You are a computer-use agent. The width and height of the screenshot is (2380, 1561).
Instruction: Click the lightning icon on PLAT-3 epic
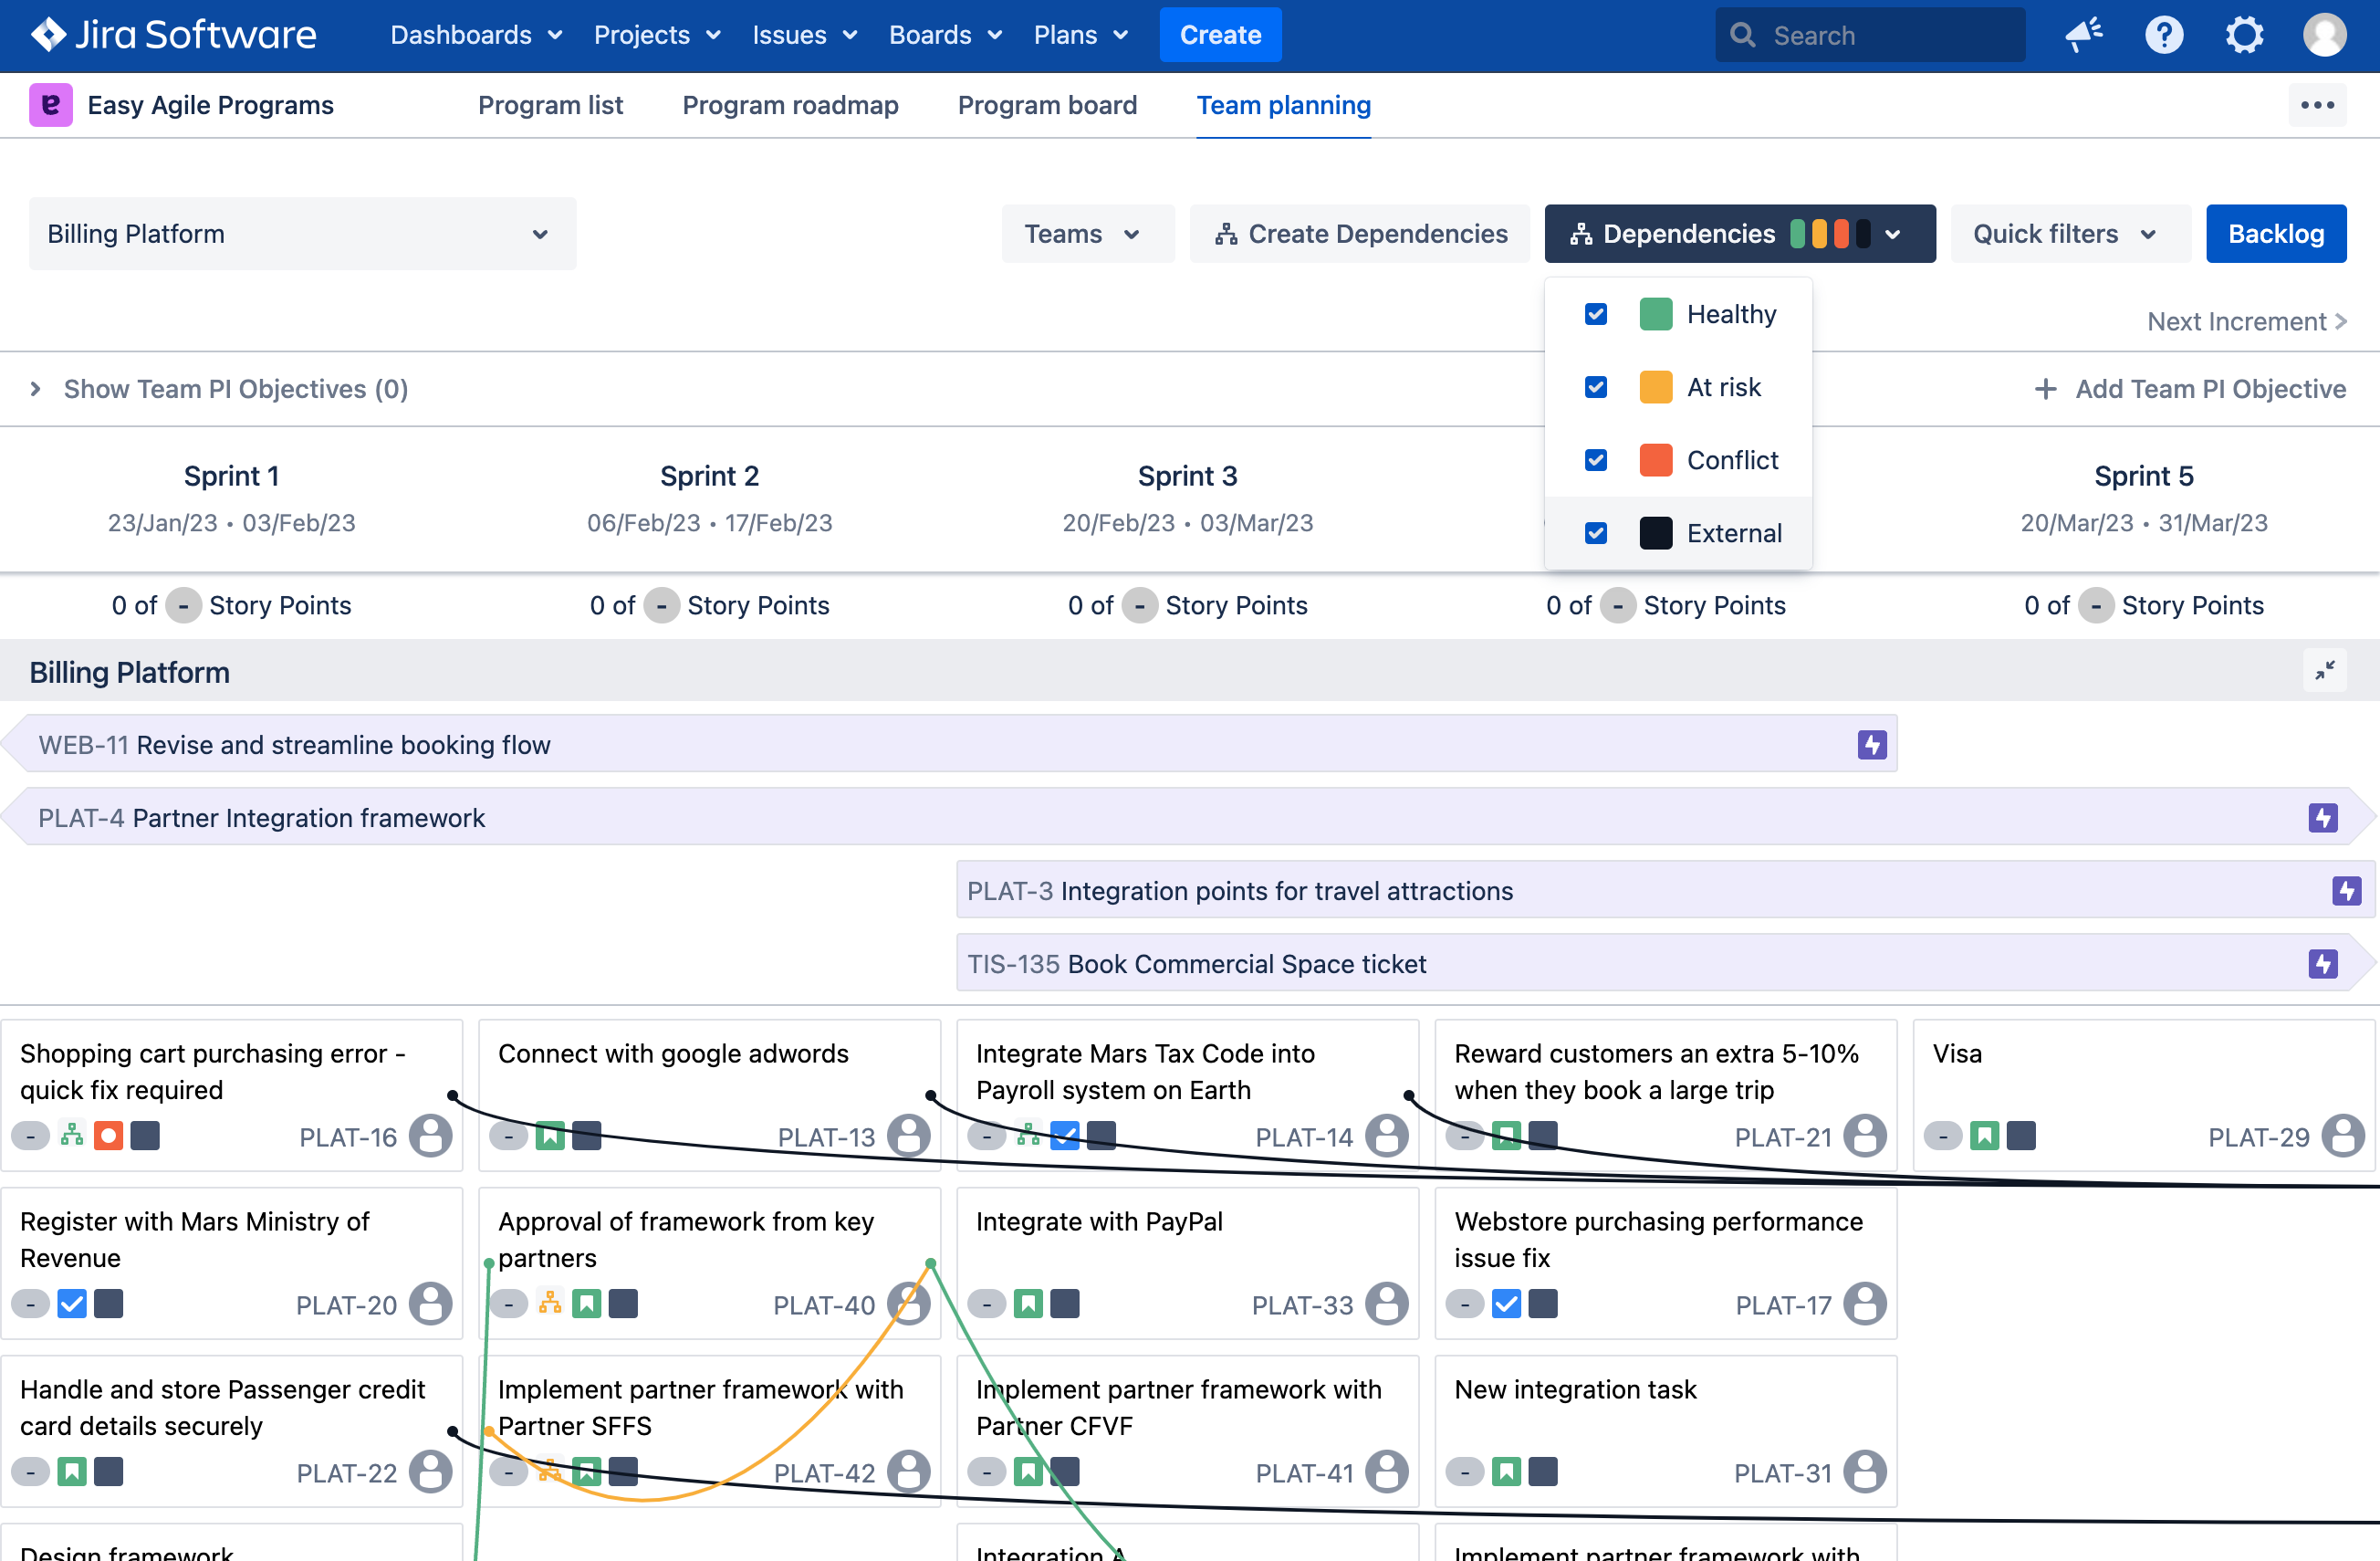2346,891
